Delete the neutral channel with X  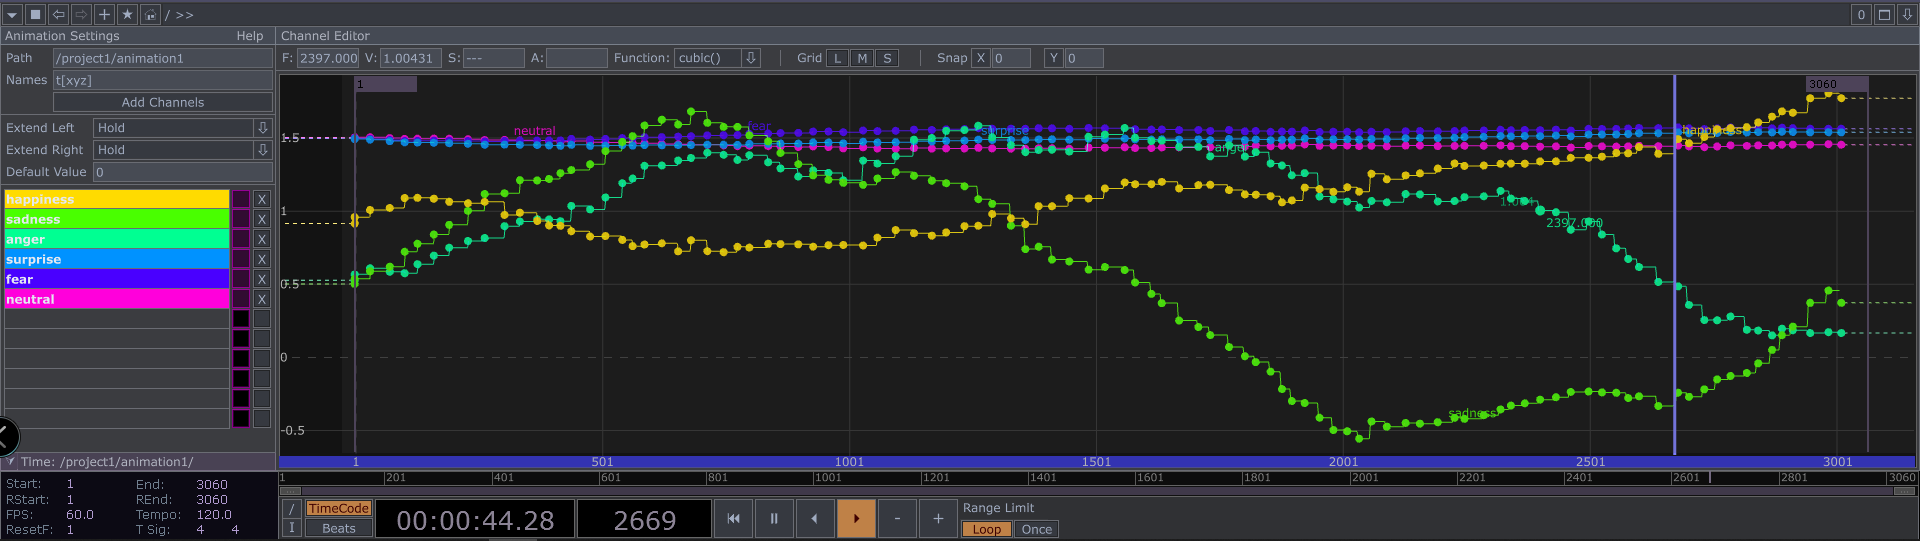262,299
